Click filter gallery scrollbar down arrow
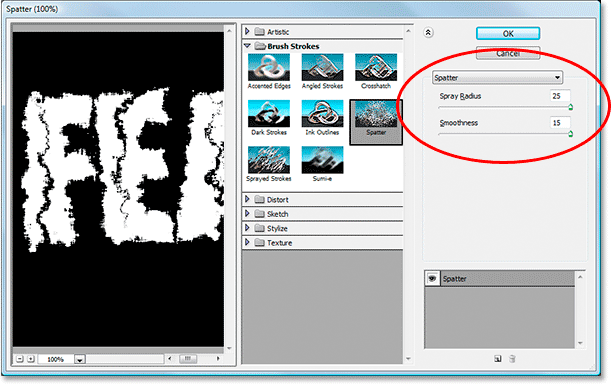Screen dimensions: 611x384 pos(408,359)
